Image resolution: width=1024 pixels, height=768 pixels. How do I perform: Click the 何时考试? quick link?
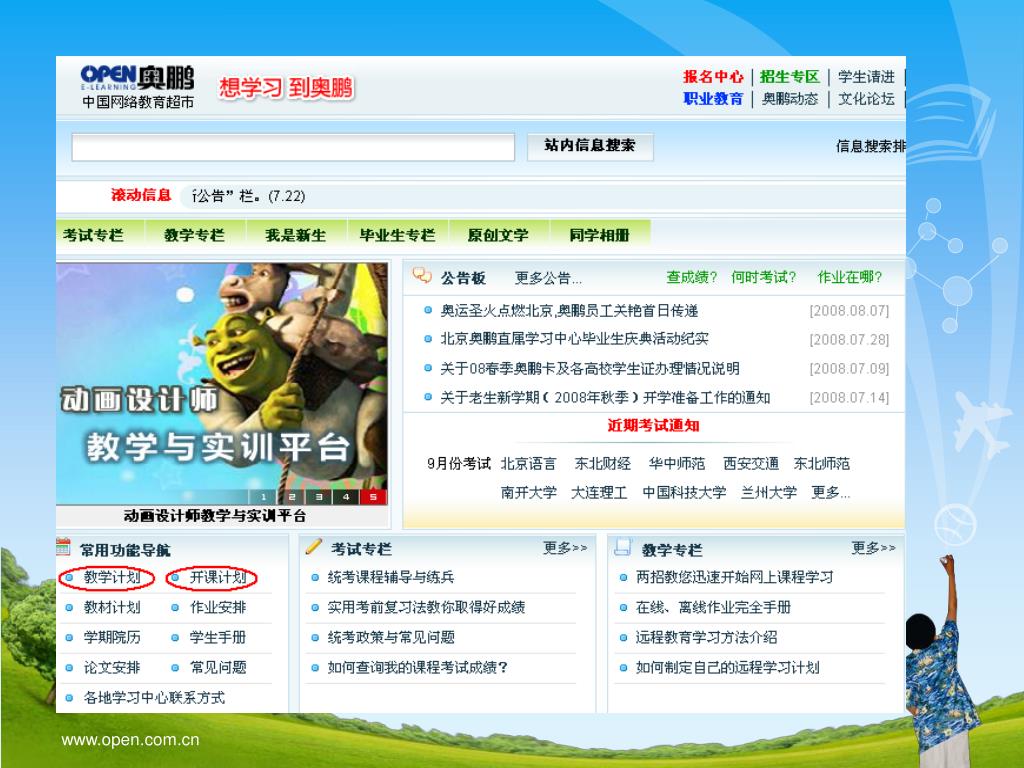(x=763, y=278)
